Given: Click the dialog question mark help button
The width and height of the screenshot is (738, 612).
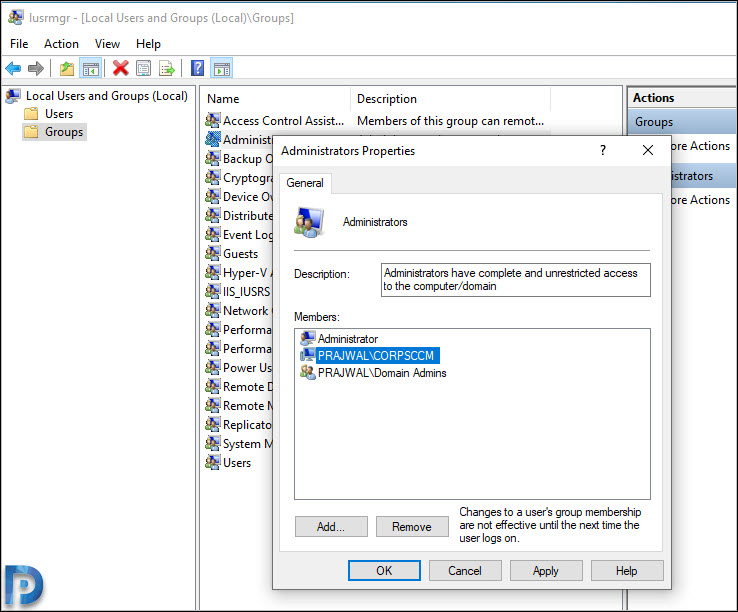Looking at the screenshot, I should [x=603, y=151].
